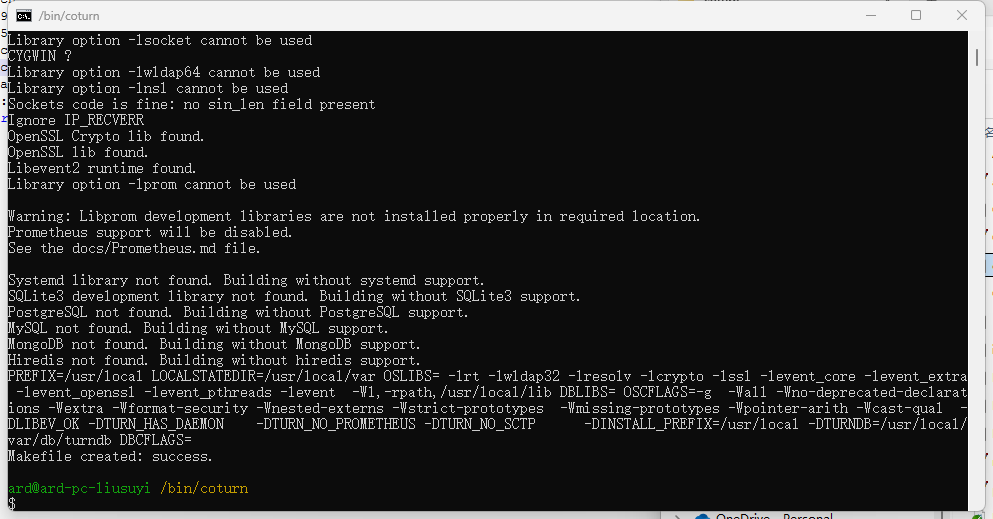Click the OneDrive cloud icon
Viewport: 993px width, 519px height.
point(701,516)
